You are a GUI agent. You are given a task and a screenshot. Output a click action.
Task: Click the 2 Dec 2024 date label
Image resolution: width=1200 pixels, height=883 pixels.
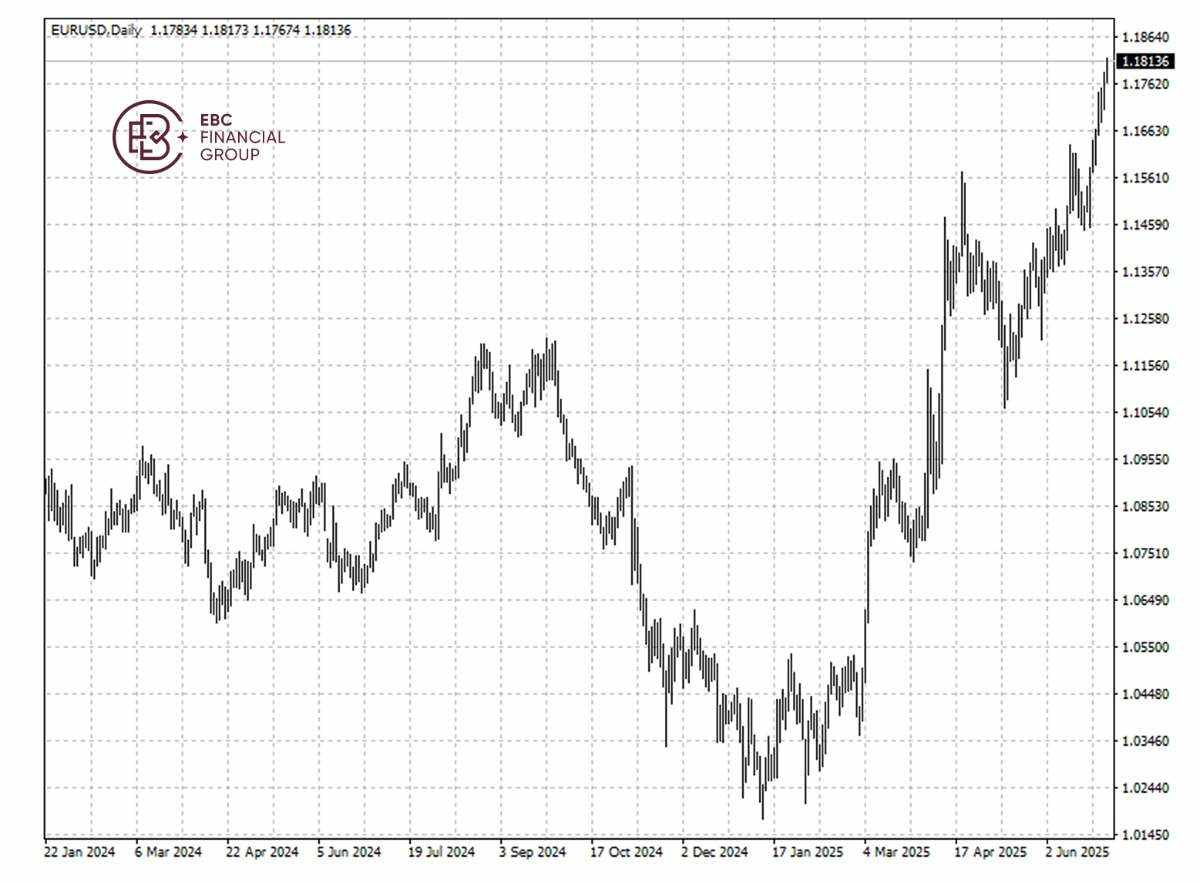tap(714, 853)
